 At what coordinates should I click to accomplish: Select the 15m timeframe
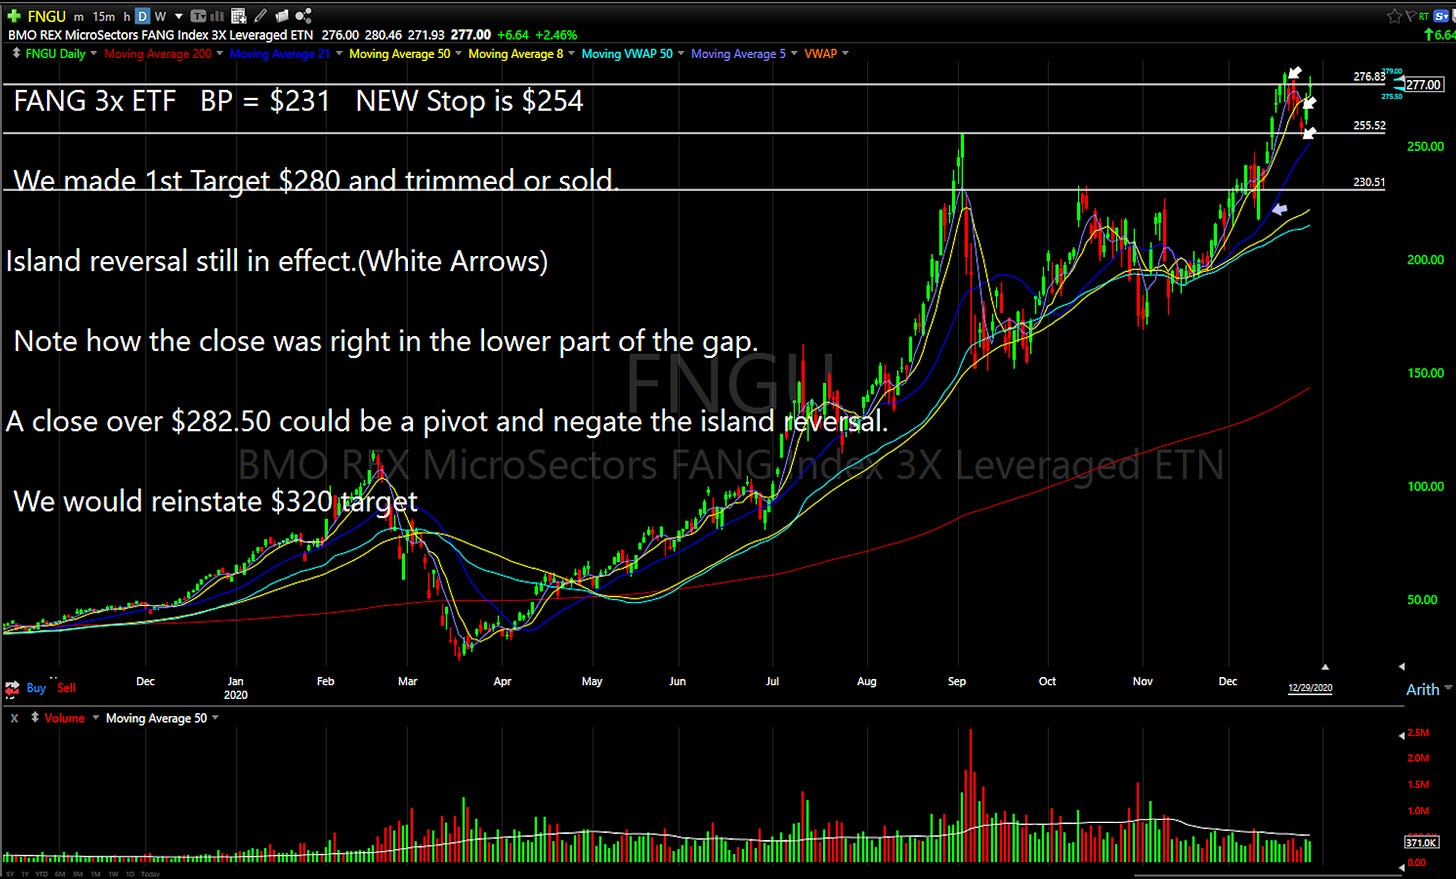point(104,17)
